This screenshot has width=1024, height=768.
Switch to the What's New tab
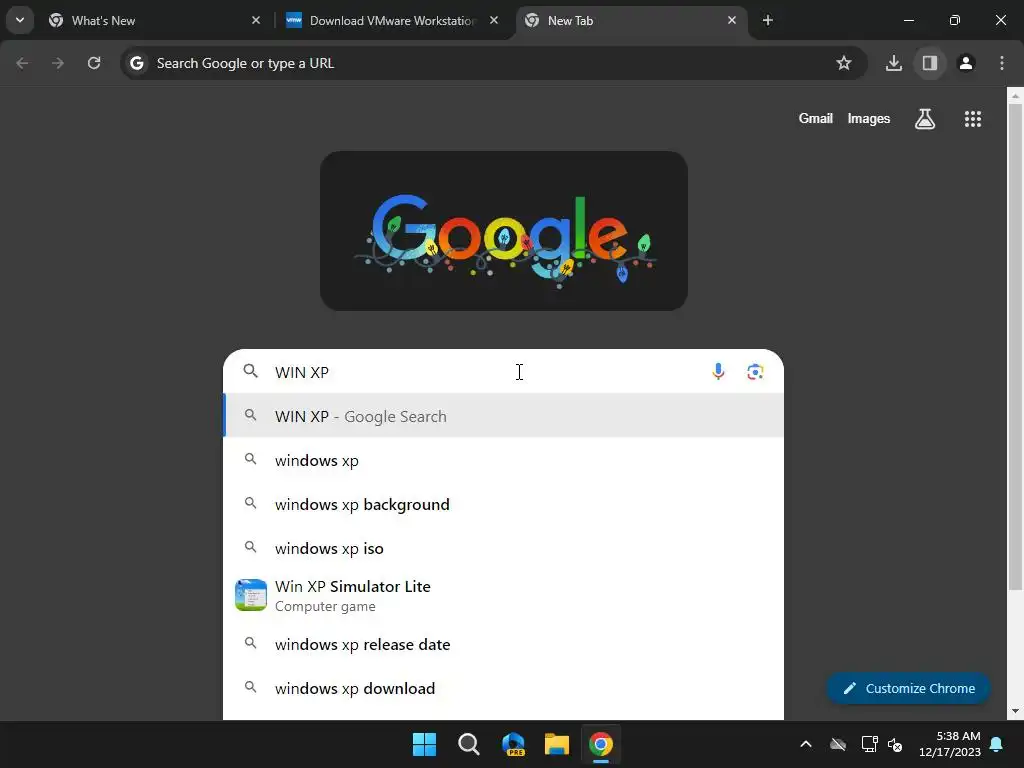click(x=155, y=21)
